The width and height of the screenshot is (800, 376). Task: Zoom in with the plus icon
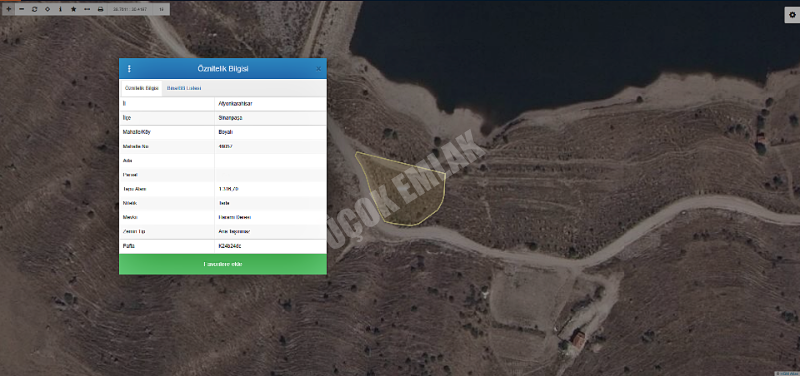point(9,9)
